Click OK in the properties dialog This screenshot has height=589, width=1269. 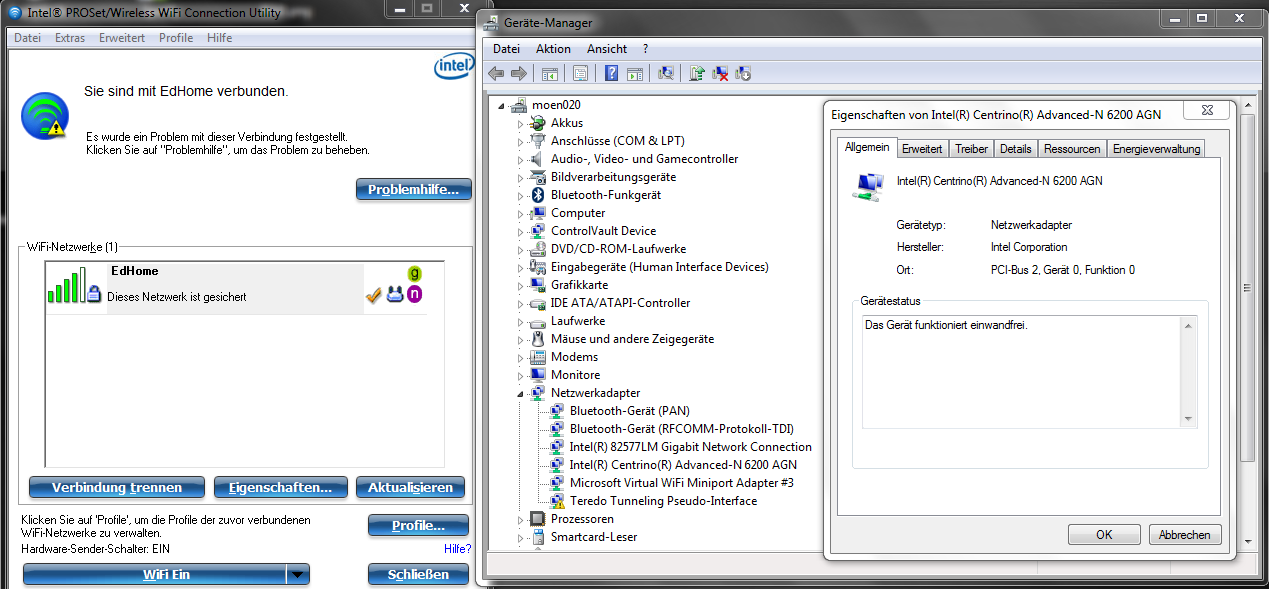pyautogui.click(x=1104, y=535)
